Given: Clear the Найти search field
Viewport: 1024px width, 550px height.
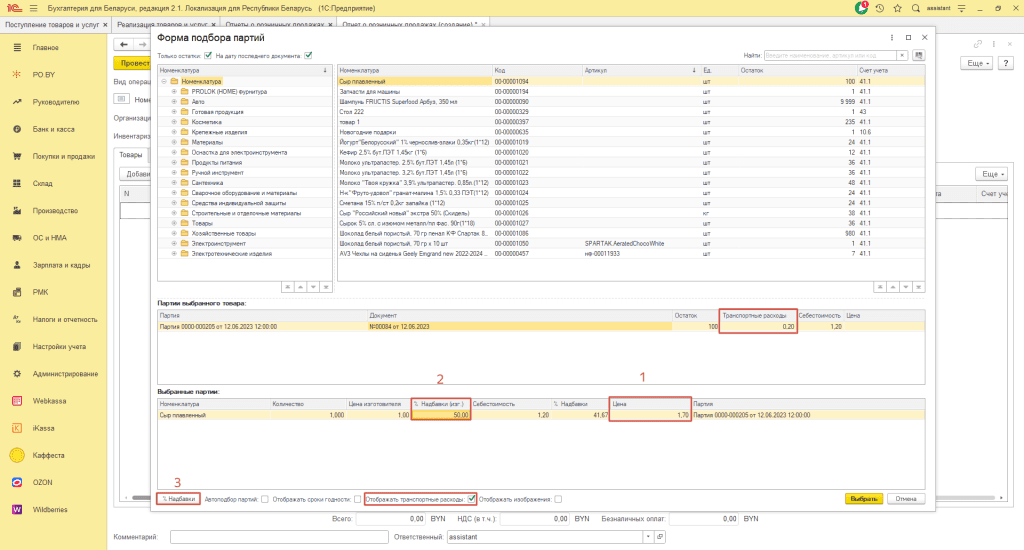Looking at the screenshot, I should [902, 56].
